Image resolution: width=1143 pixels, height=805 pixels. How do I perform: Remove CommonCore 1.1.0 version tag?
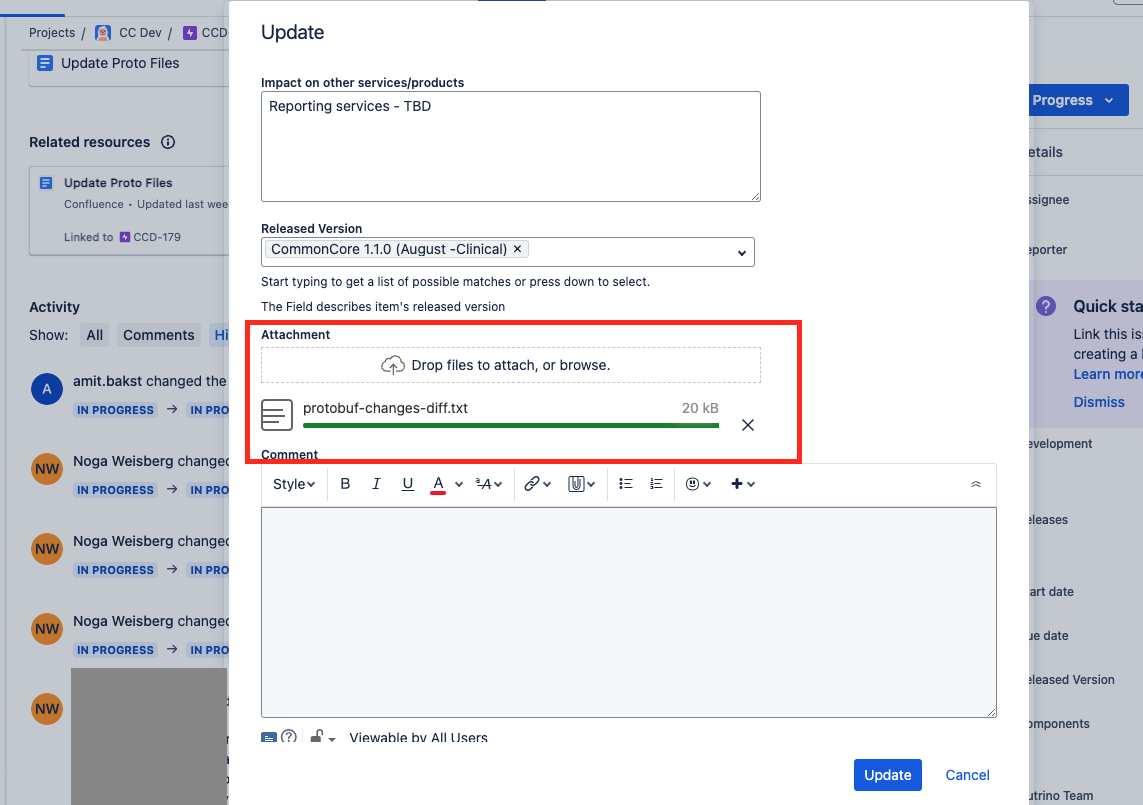pyautogui.click(x=518, y=249)
